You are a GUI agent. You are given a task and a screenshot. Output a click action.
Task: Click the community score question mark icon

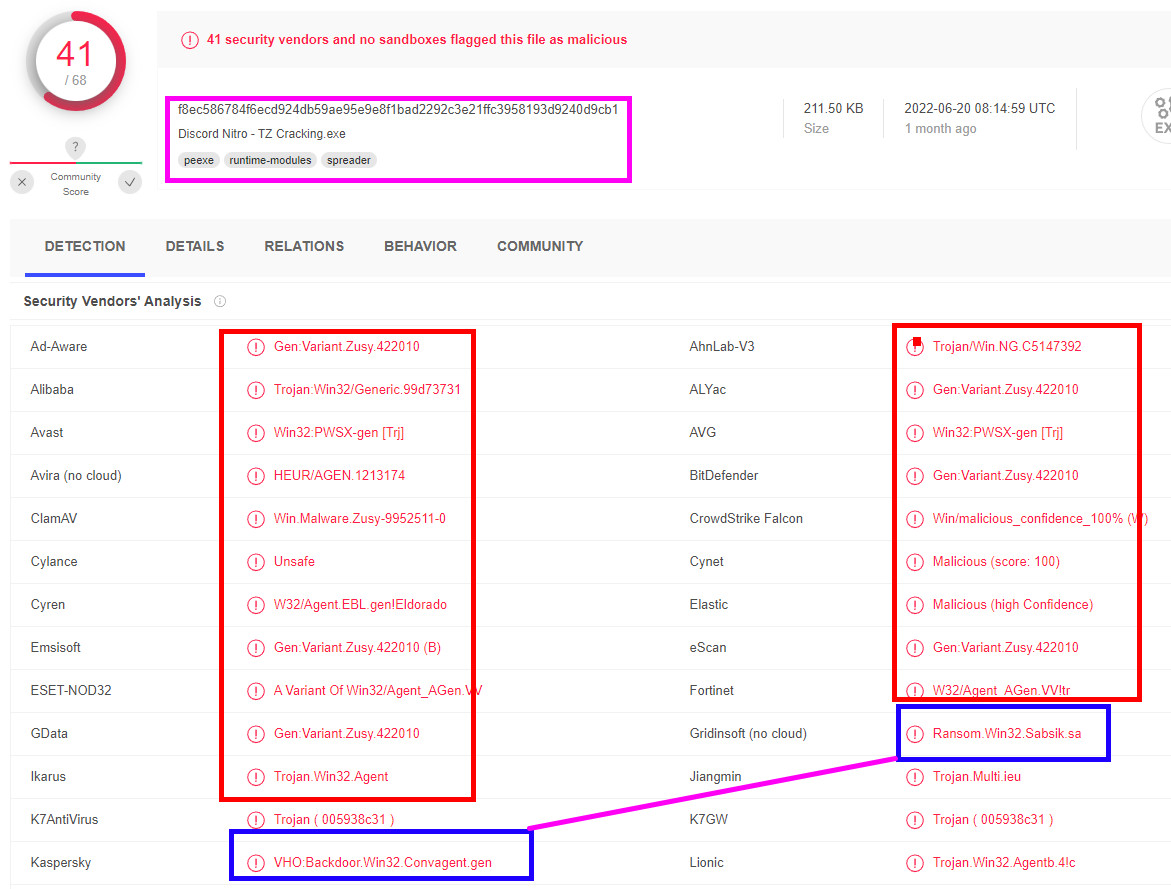pyautogui.click(x=75, y=146)
